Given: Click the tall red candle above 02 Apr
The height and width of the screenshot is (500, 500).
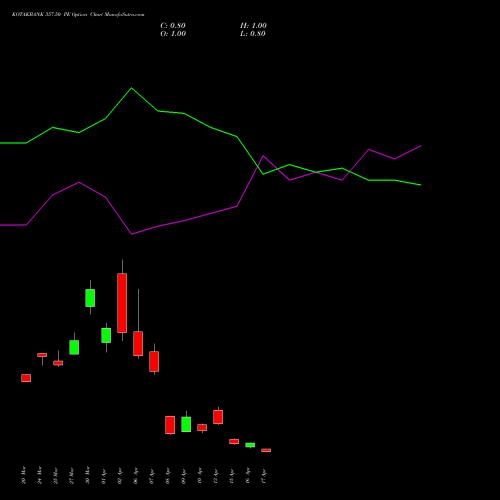Looking at the screenshot, I should click(122, 303).
